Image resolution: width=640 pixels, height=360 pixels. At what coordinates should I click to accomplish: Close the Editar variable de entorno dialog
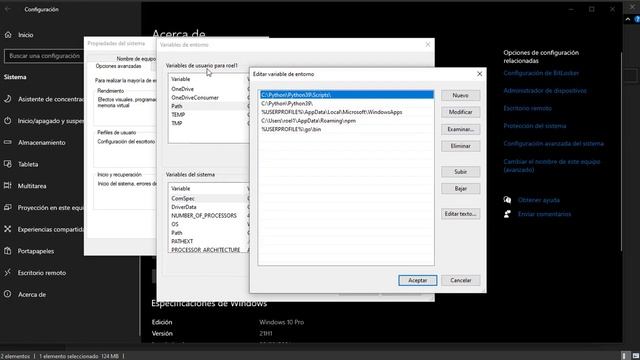[x=480, y=74]
